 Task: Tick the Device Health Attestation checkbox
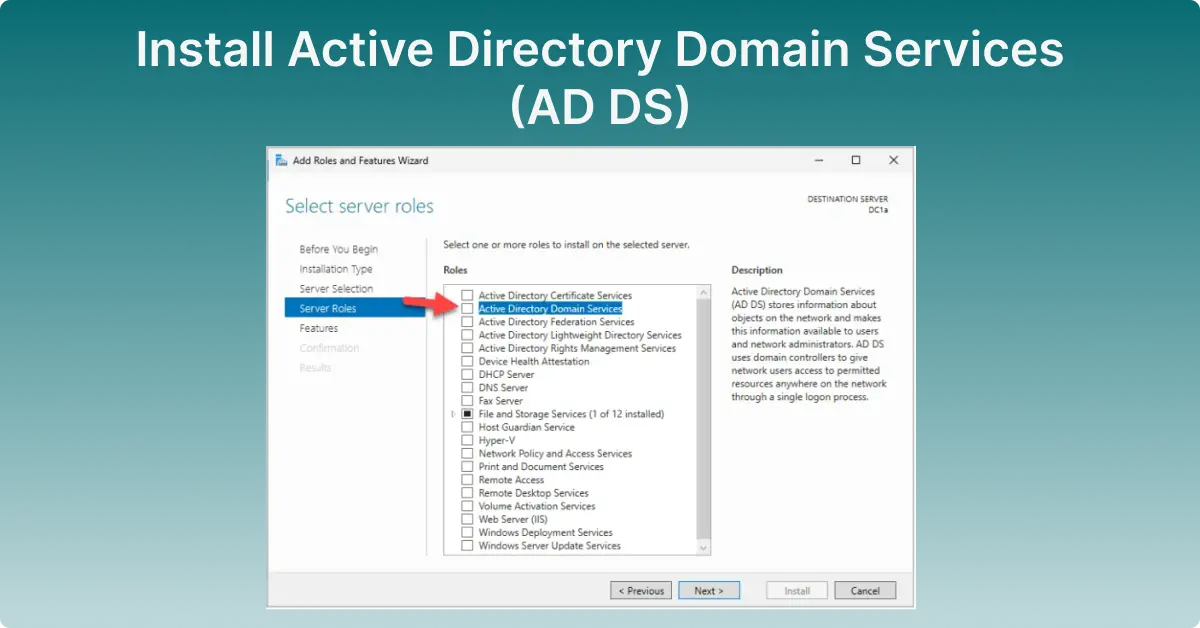pyautogui.click(x=467, y=361)
